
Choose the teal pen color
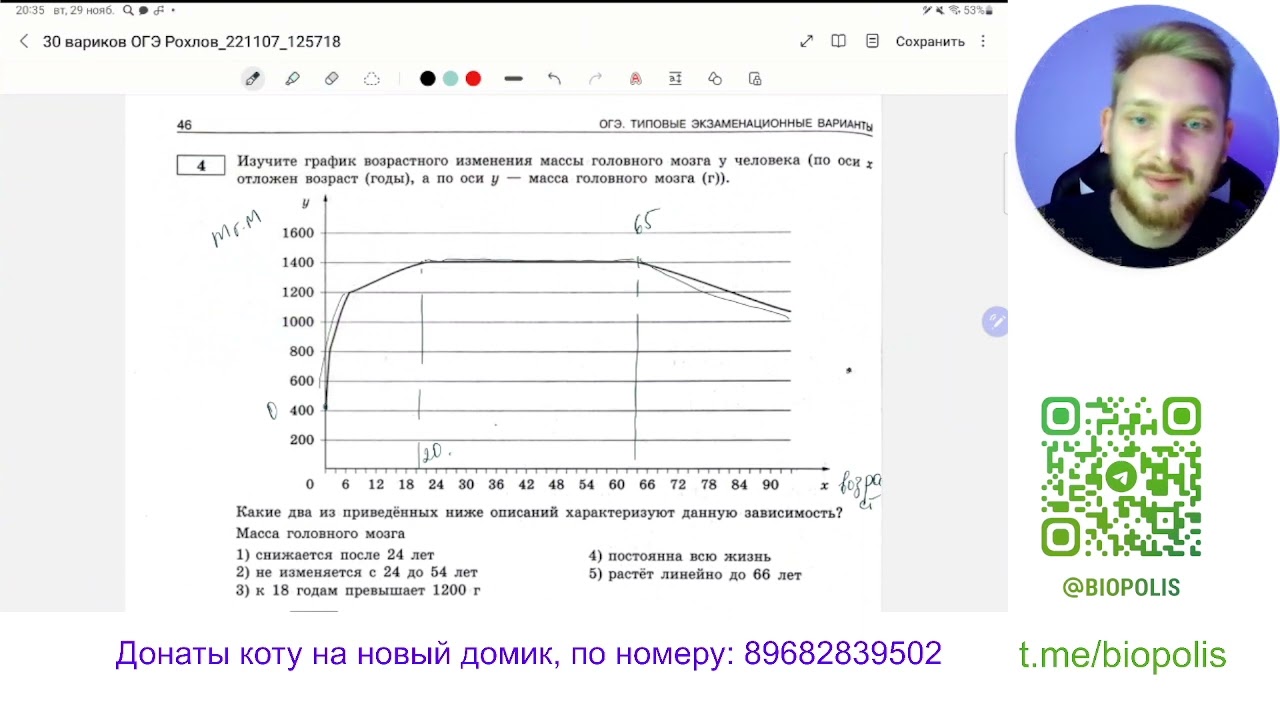451,79
